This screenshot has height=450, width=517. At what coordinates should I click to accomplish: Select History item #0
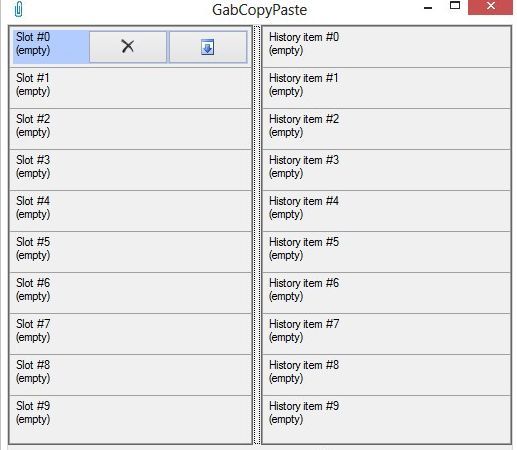tap(386, 47)
